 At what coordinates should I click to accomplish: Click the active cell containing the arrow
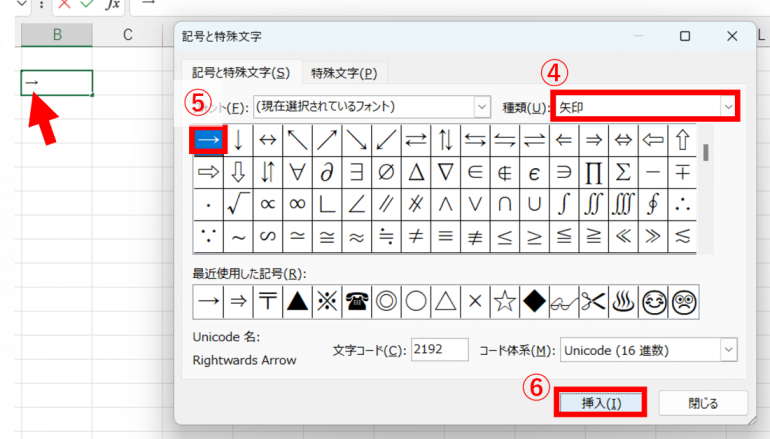click(57, 82)
